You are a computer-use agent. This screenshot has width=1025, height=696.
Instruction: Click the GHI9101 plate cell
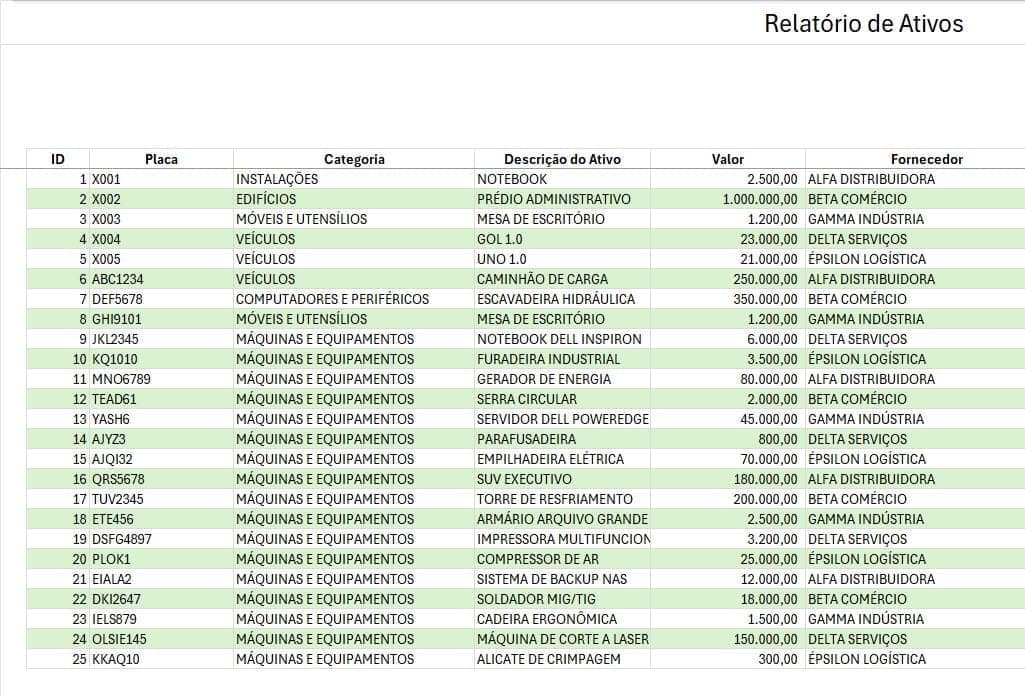[161, 319]
